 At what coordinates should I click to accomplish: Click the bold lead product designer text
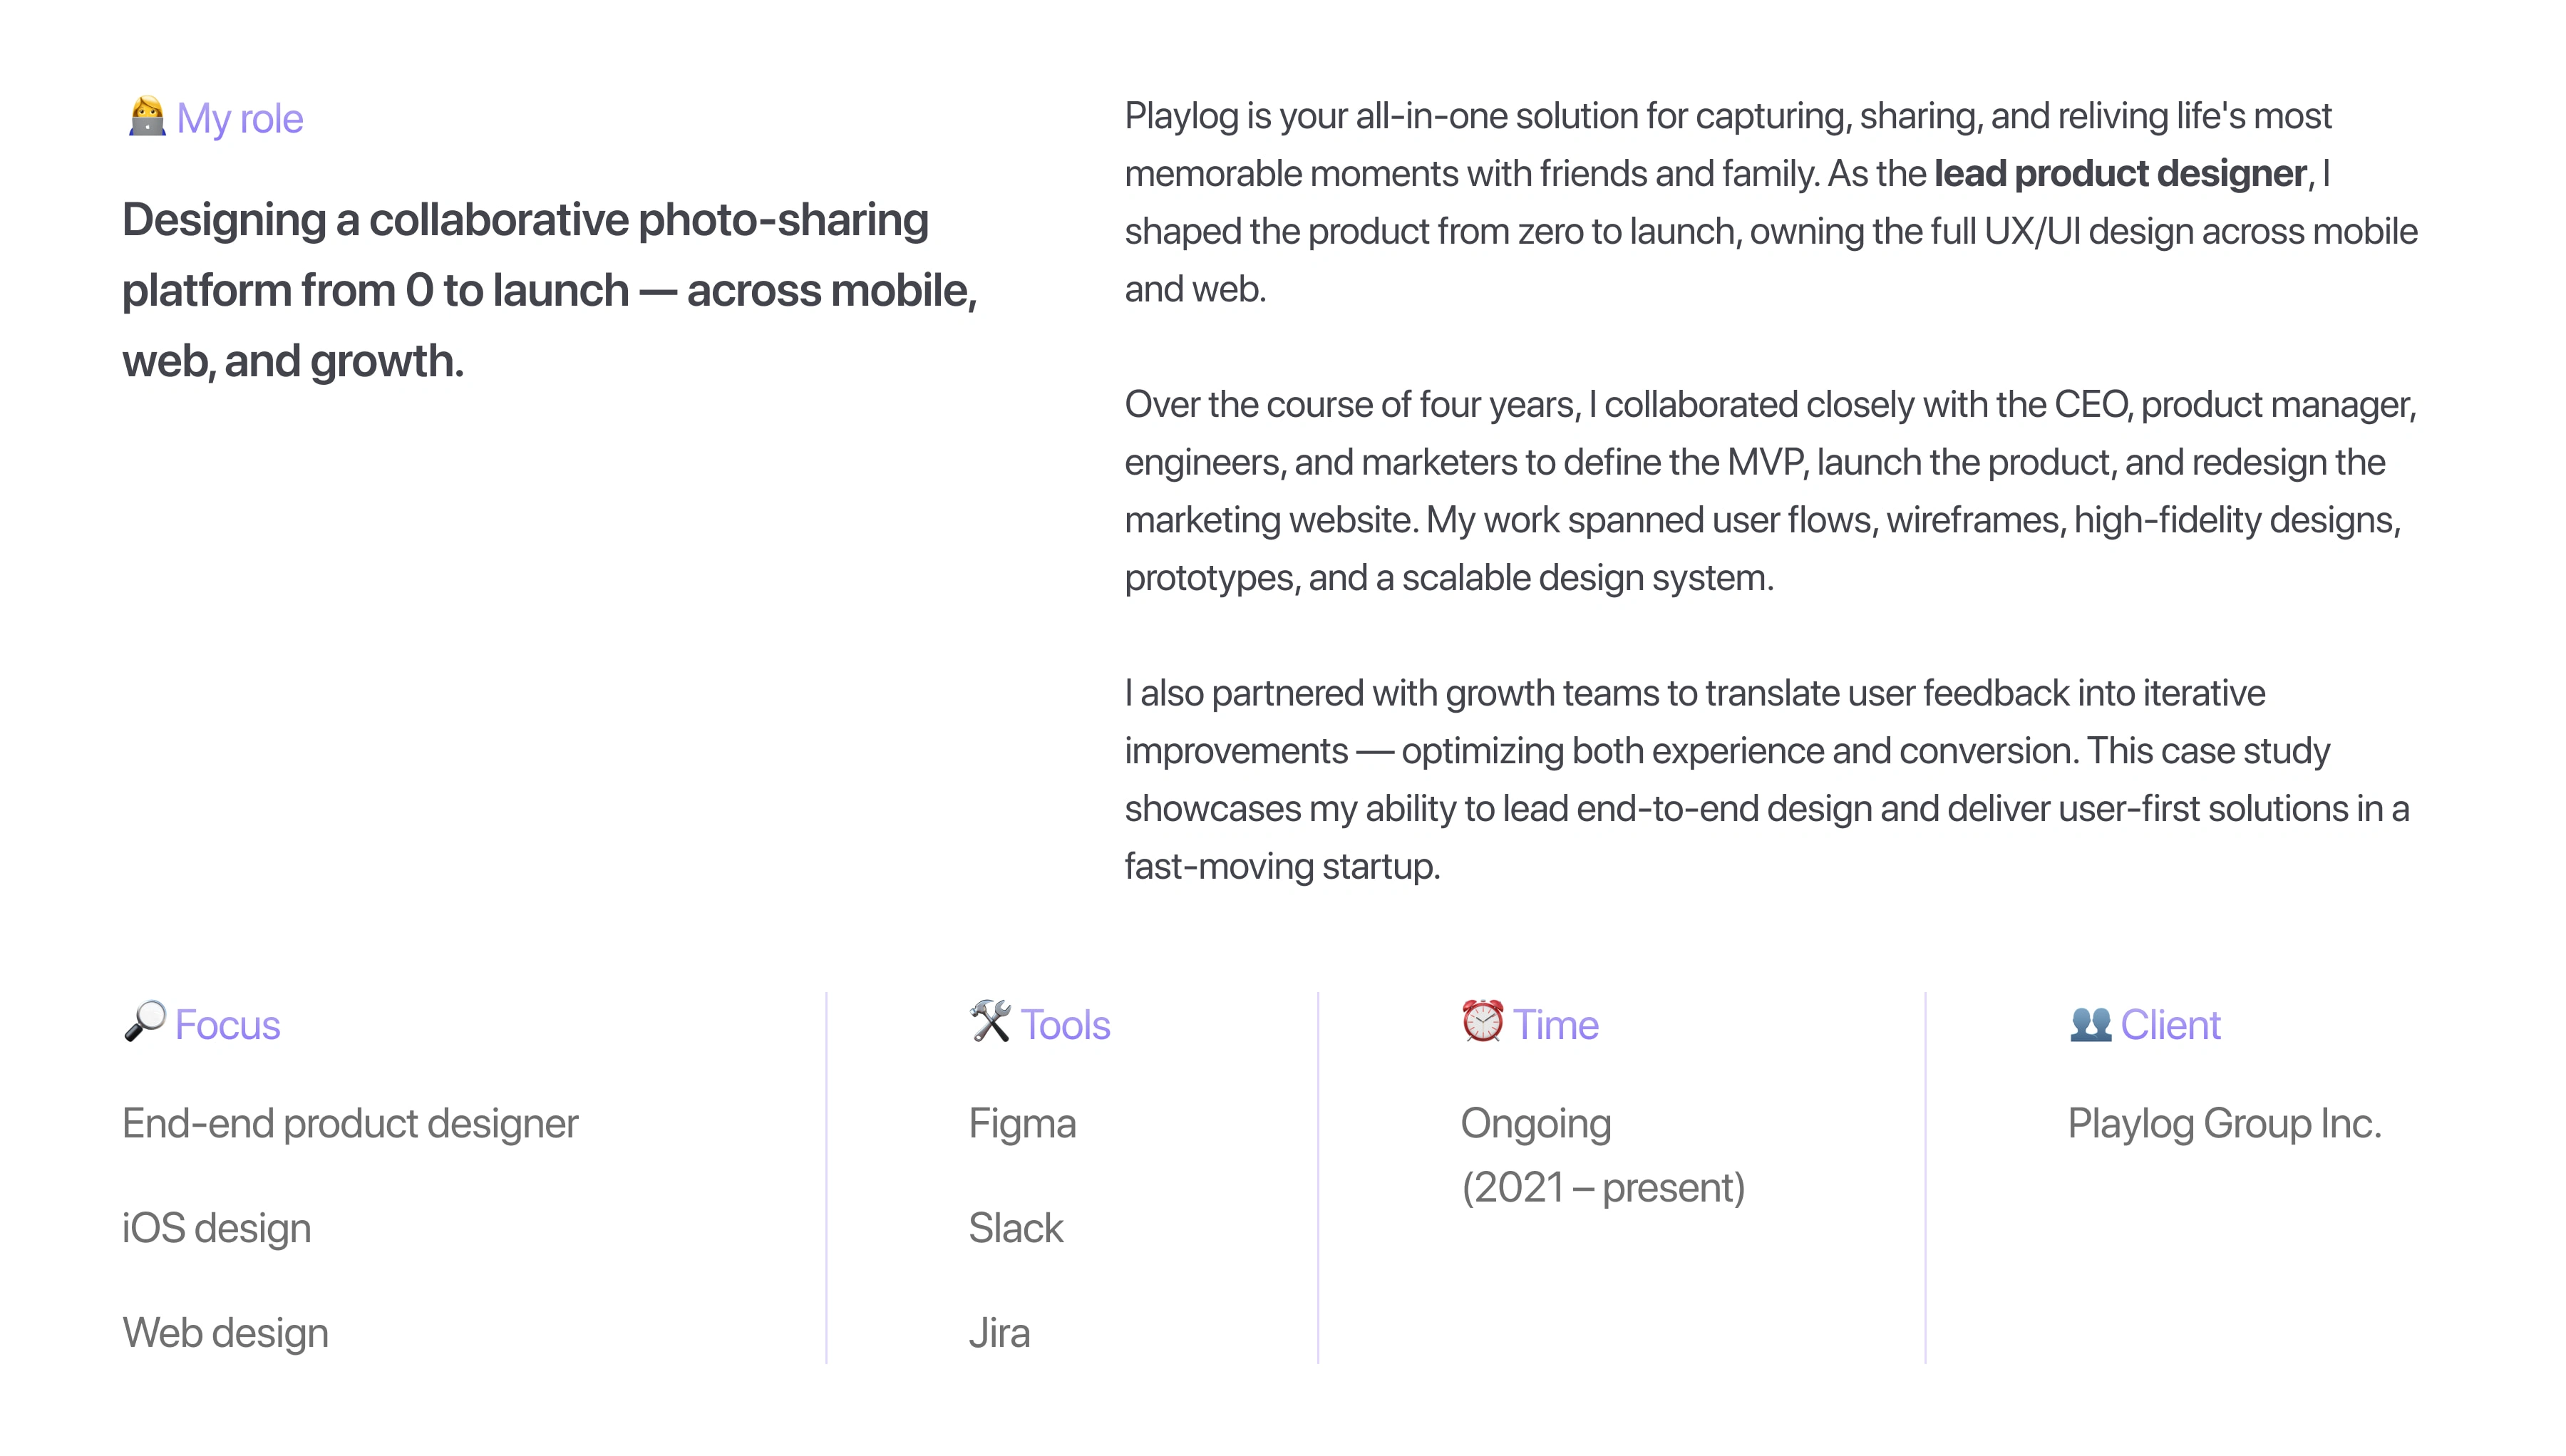[2120, 174]
